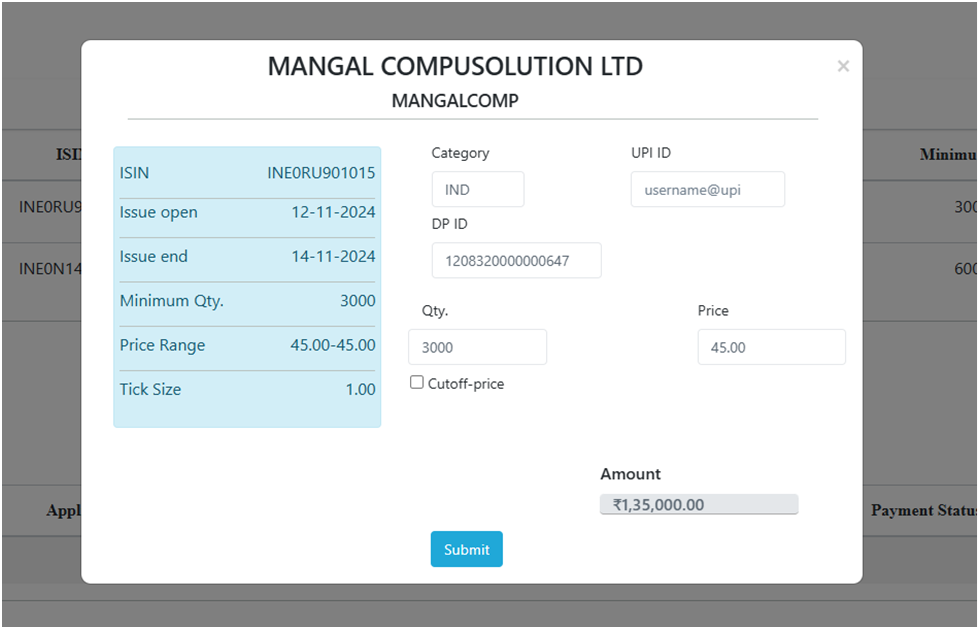The image size is (979, 627).
Task: Close the Mangal Compusolution dialog
Action: pyautogui.click(x=843, y=66)
